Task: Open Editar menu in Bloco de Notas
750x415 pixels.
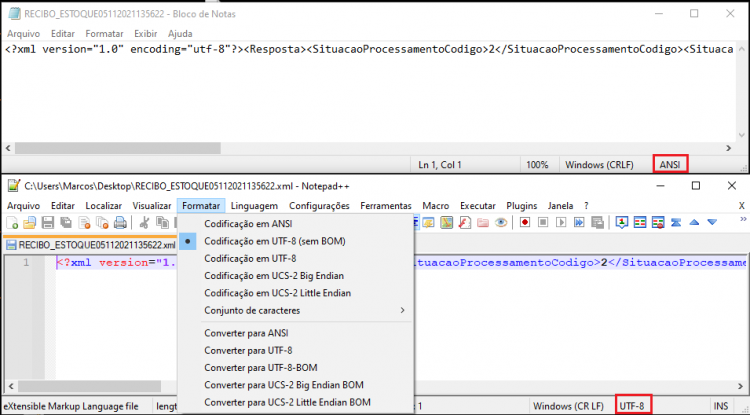Action: (x=63, y=33)
